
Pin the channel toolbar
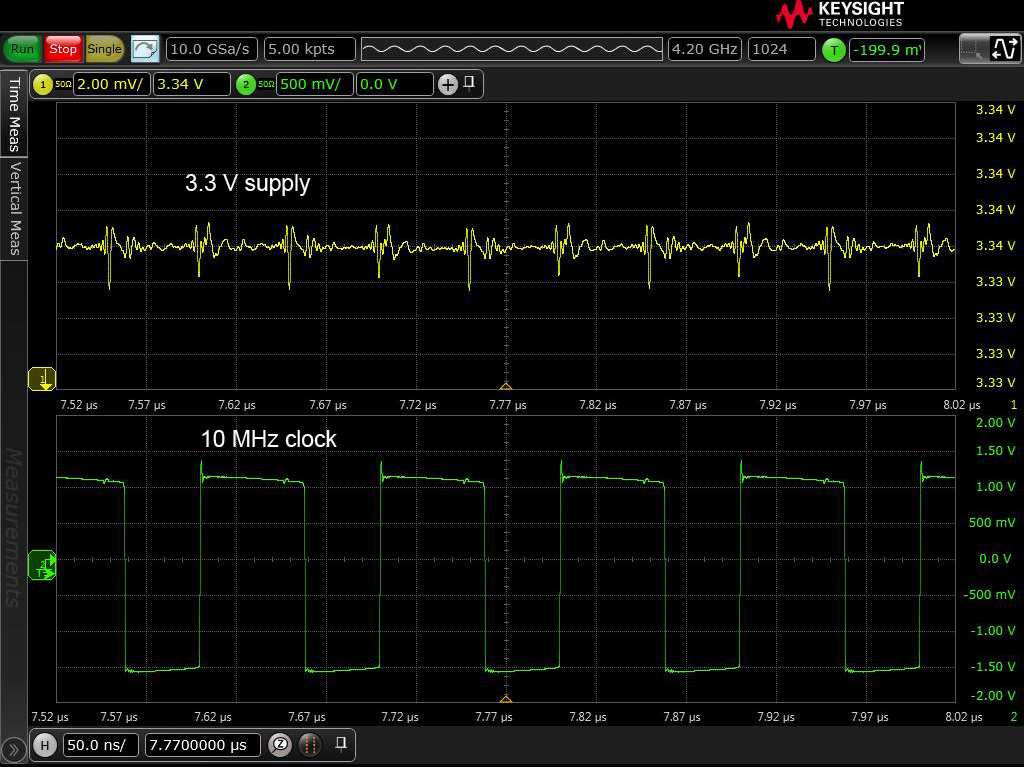pos(469,84)
